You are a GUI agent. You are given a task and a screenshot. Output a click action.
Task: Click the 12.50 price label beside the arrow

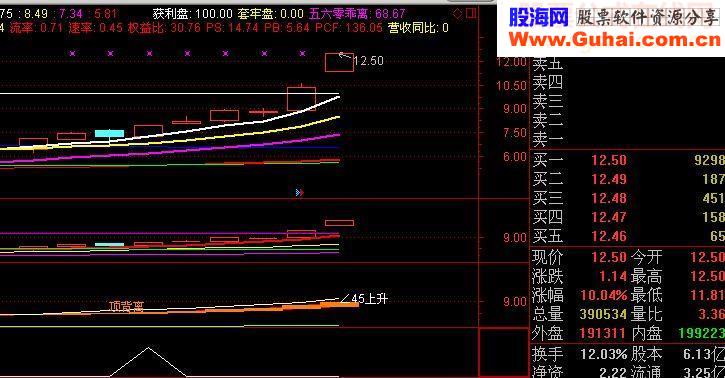(x=369, y=61)
